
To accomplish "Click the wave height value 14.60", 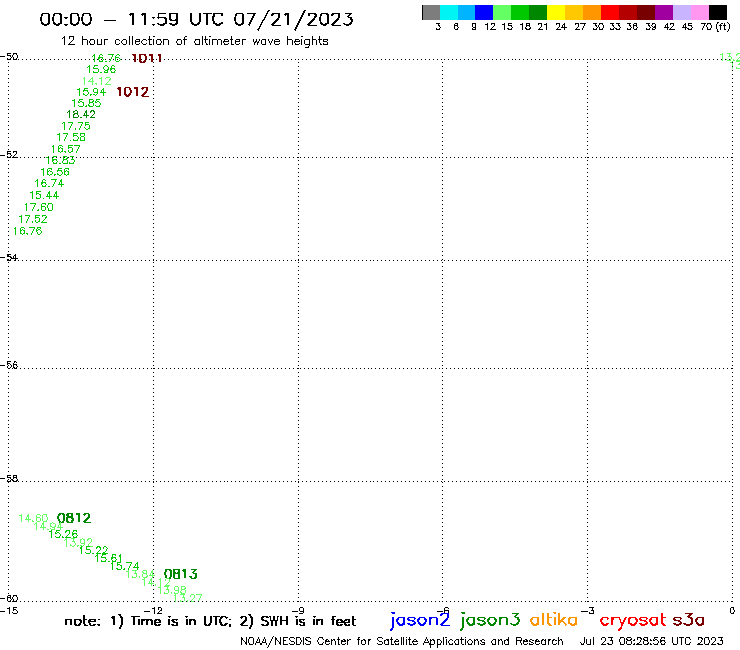I will click(33, 519).
